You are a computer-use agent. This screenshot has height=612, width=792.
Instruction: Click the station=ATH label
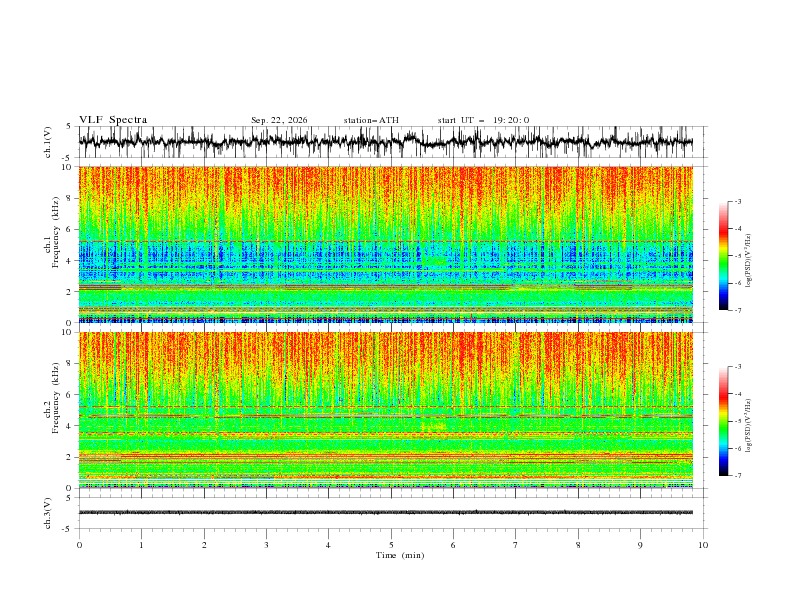click(371, 120)
